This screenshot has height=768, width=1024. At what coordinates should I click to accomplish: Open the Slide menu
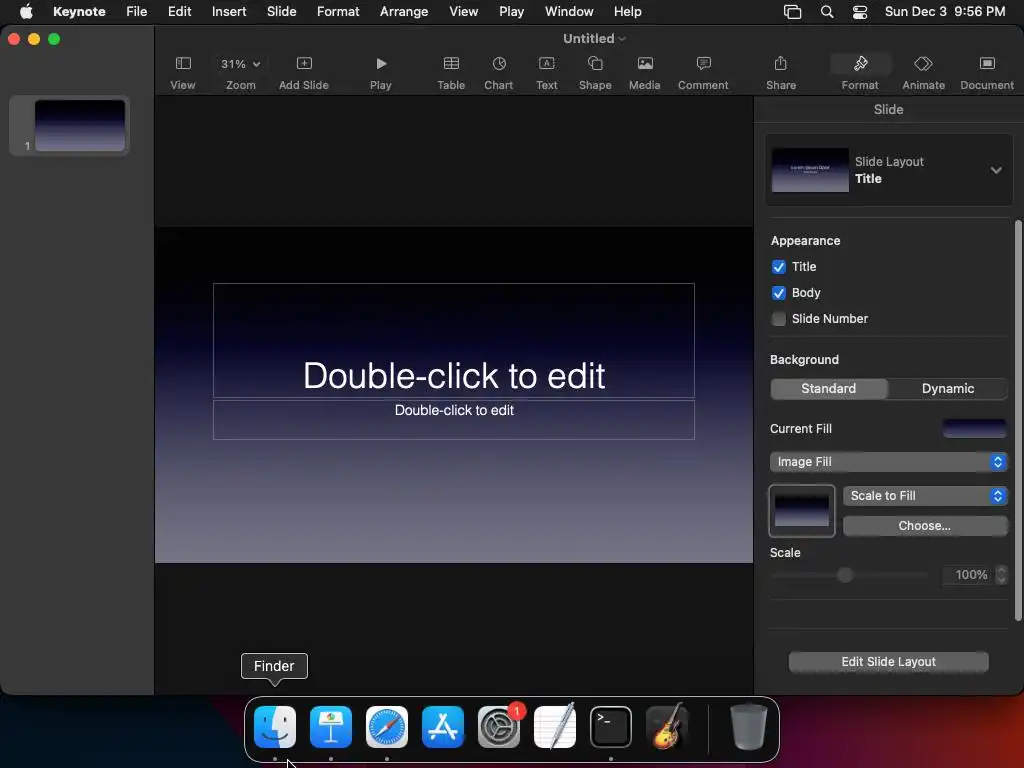click(281, 12)
